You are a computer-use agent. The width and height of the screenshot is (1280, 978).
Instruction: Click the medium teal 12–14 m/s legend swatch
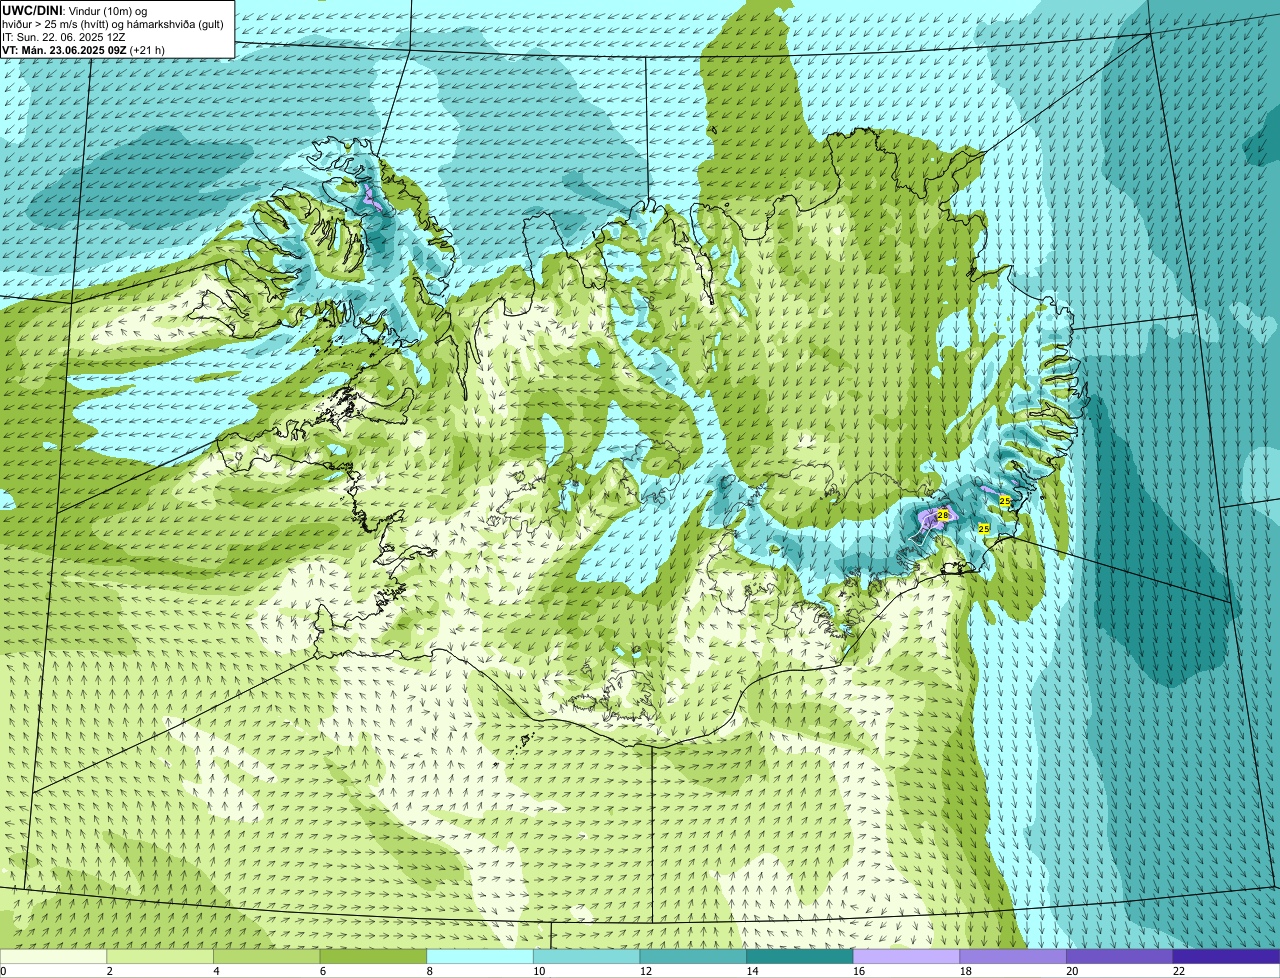pyautogui.click(x=693, y=956)
